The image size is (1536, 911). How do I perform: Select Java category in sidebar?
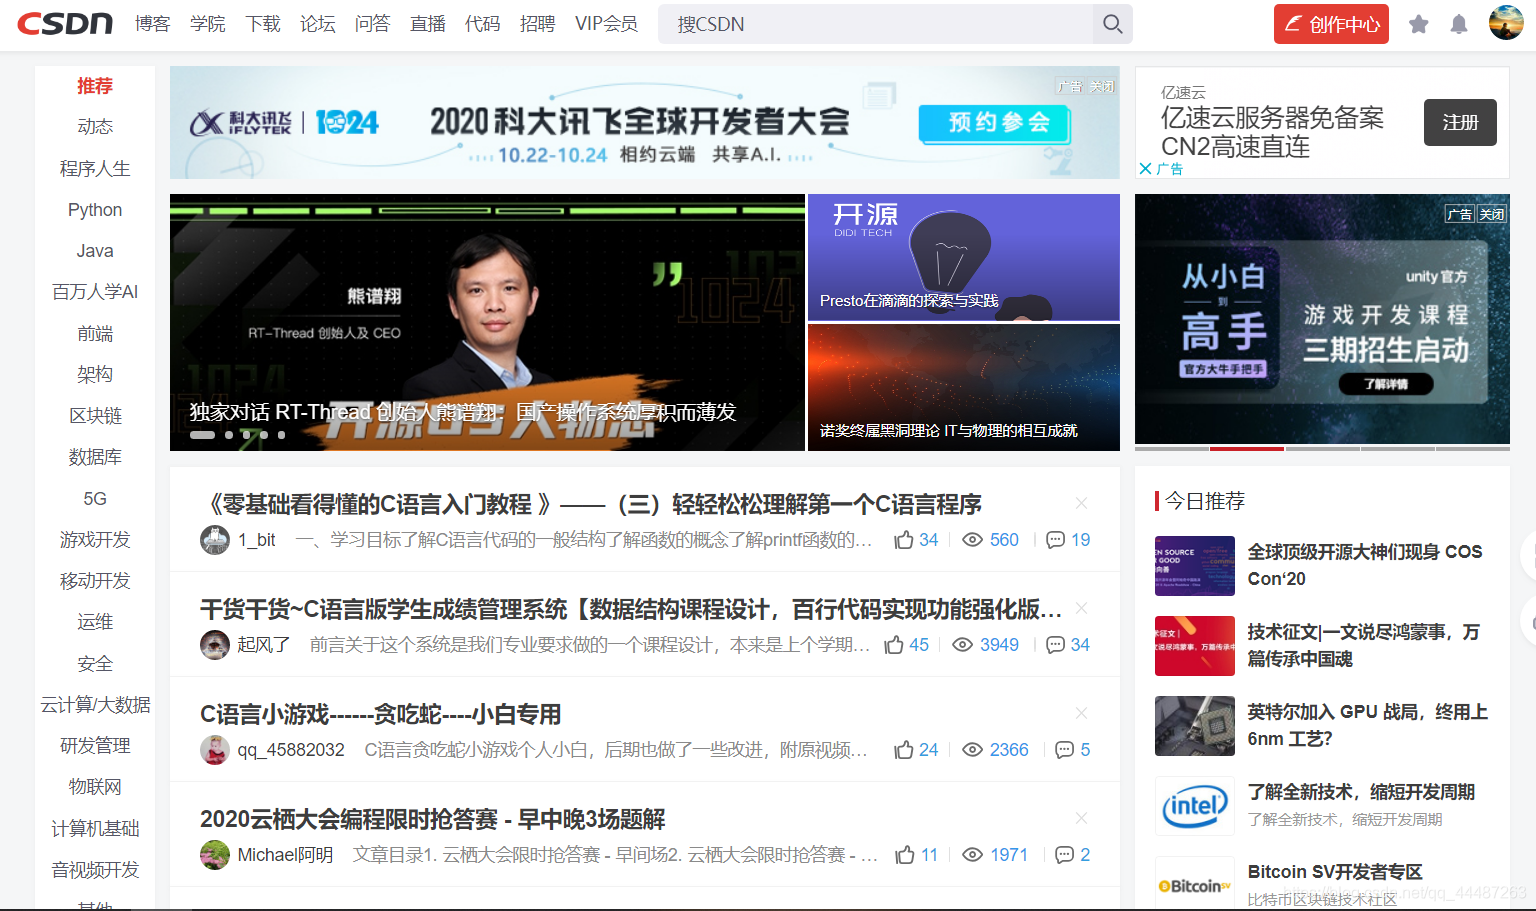[x=95, y=251]
